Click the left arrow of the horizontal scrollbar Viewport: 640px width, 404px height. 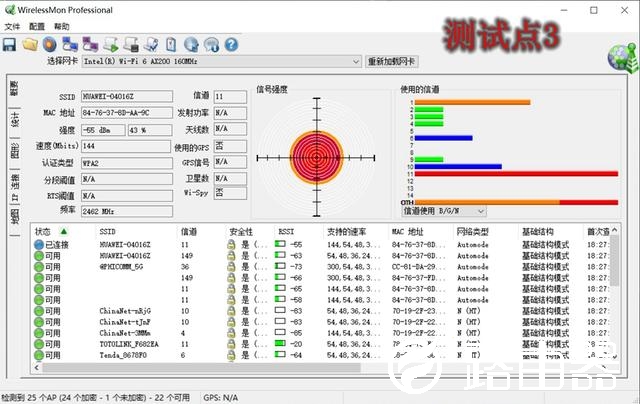point(37,368)
